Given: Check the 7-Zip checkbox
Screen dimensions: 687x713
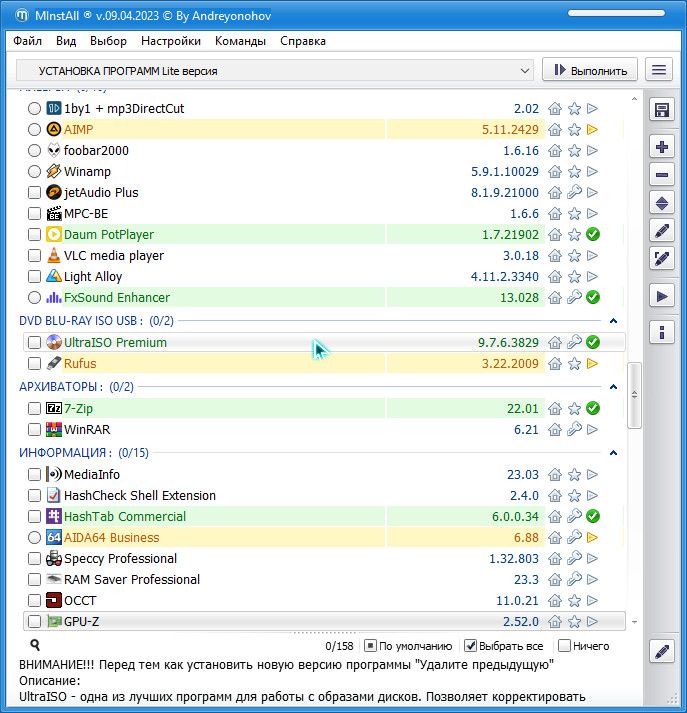Looking at the screenshot, I should click(x=35, y=409).
